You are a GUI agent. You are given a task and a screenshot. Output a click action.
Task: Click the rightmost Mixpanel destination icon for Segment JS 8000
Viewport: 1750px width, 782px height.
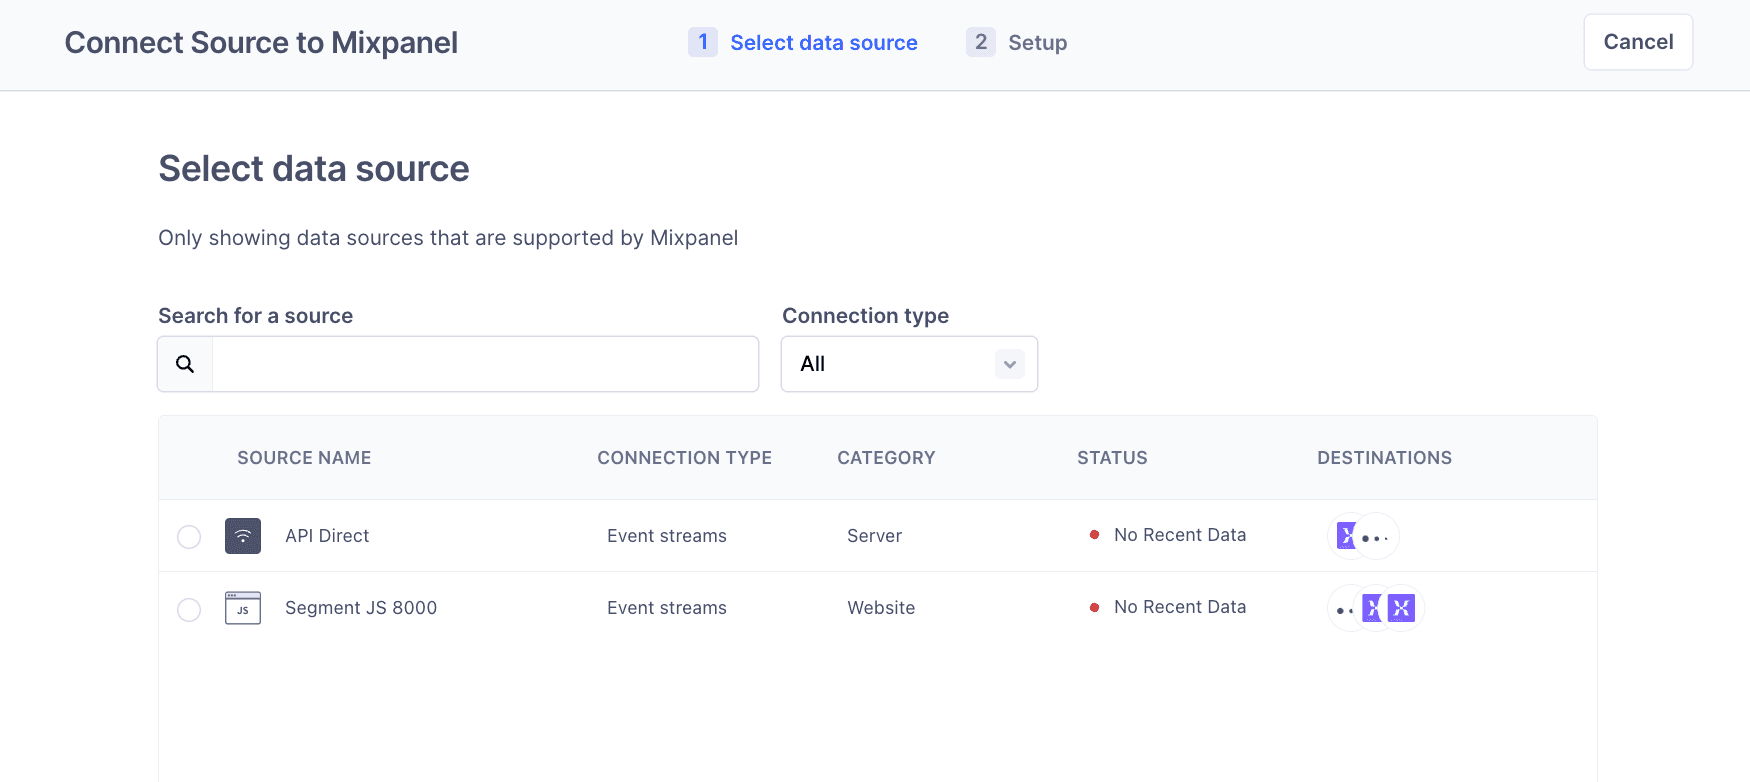tap(1402, 608)
